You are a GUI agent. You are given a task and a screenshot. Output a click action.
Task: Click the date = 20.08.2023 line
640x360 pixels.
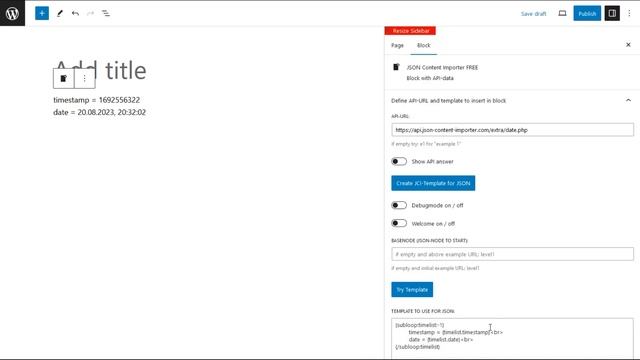[x=100, y=112]
